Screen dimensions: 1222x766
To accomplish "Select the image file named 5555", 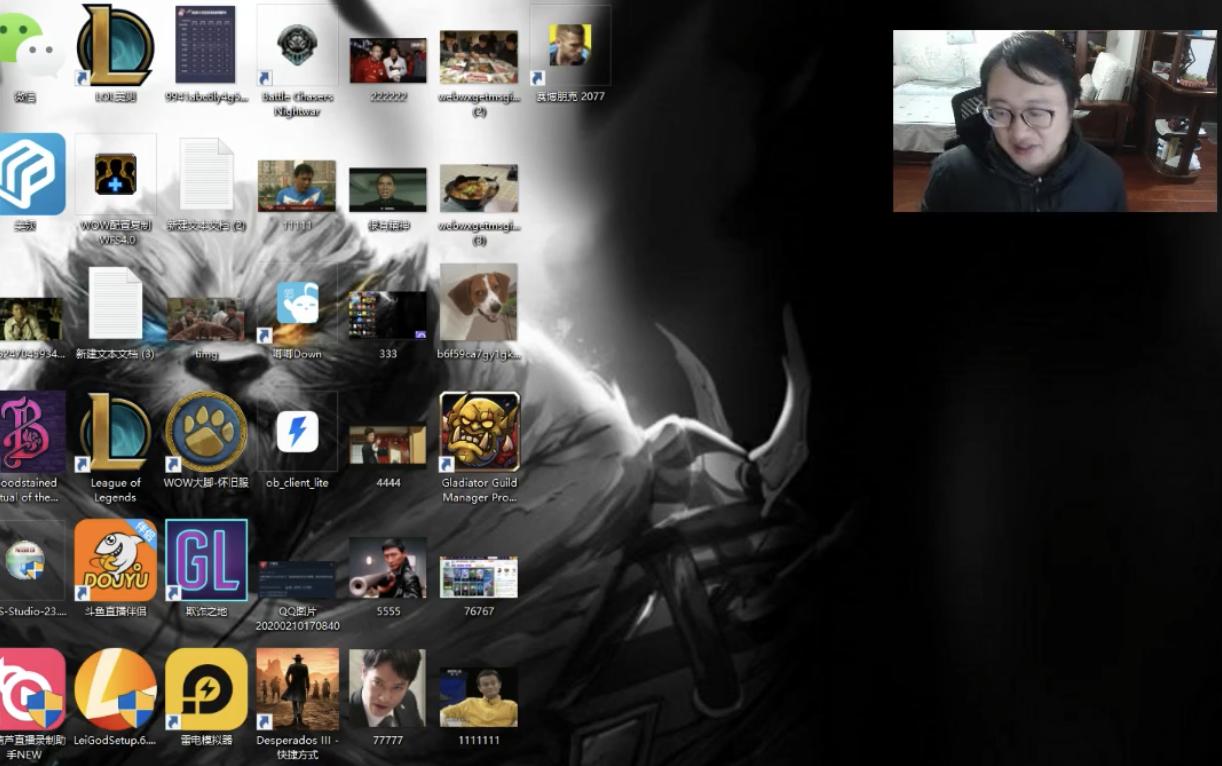I will (388, 567).
